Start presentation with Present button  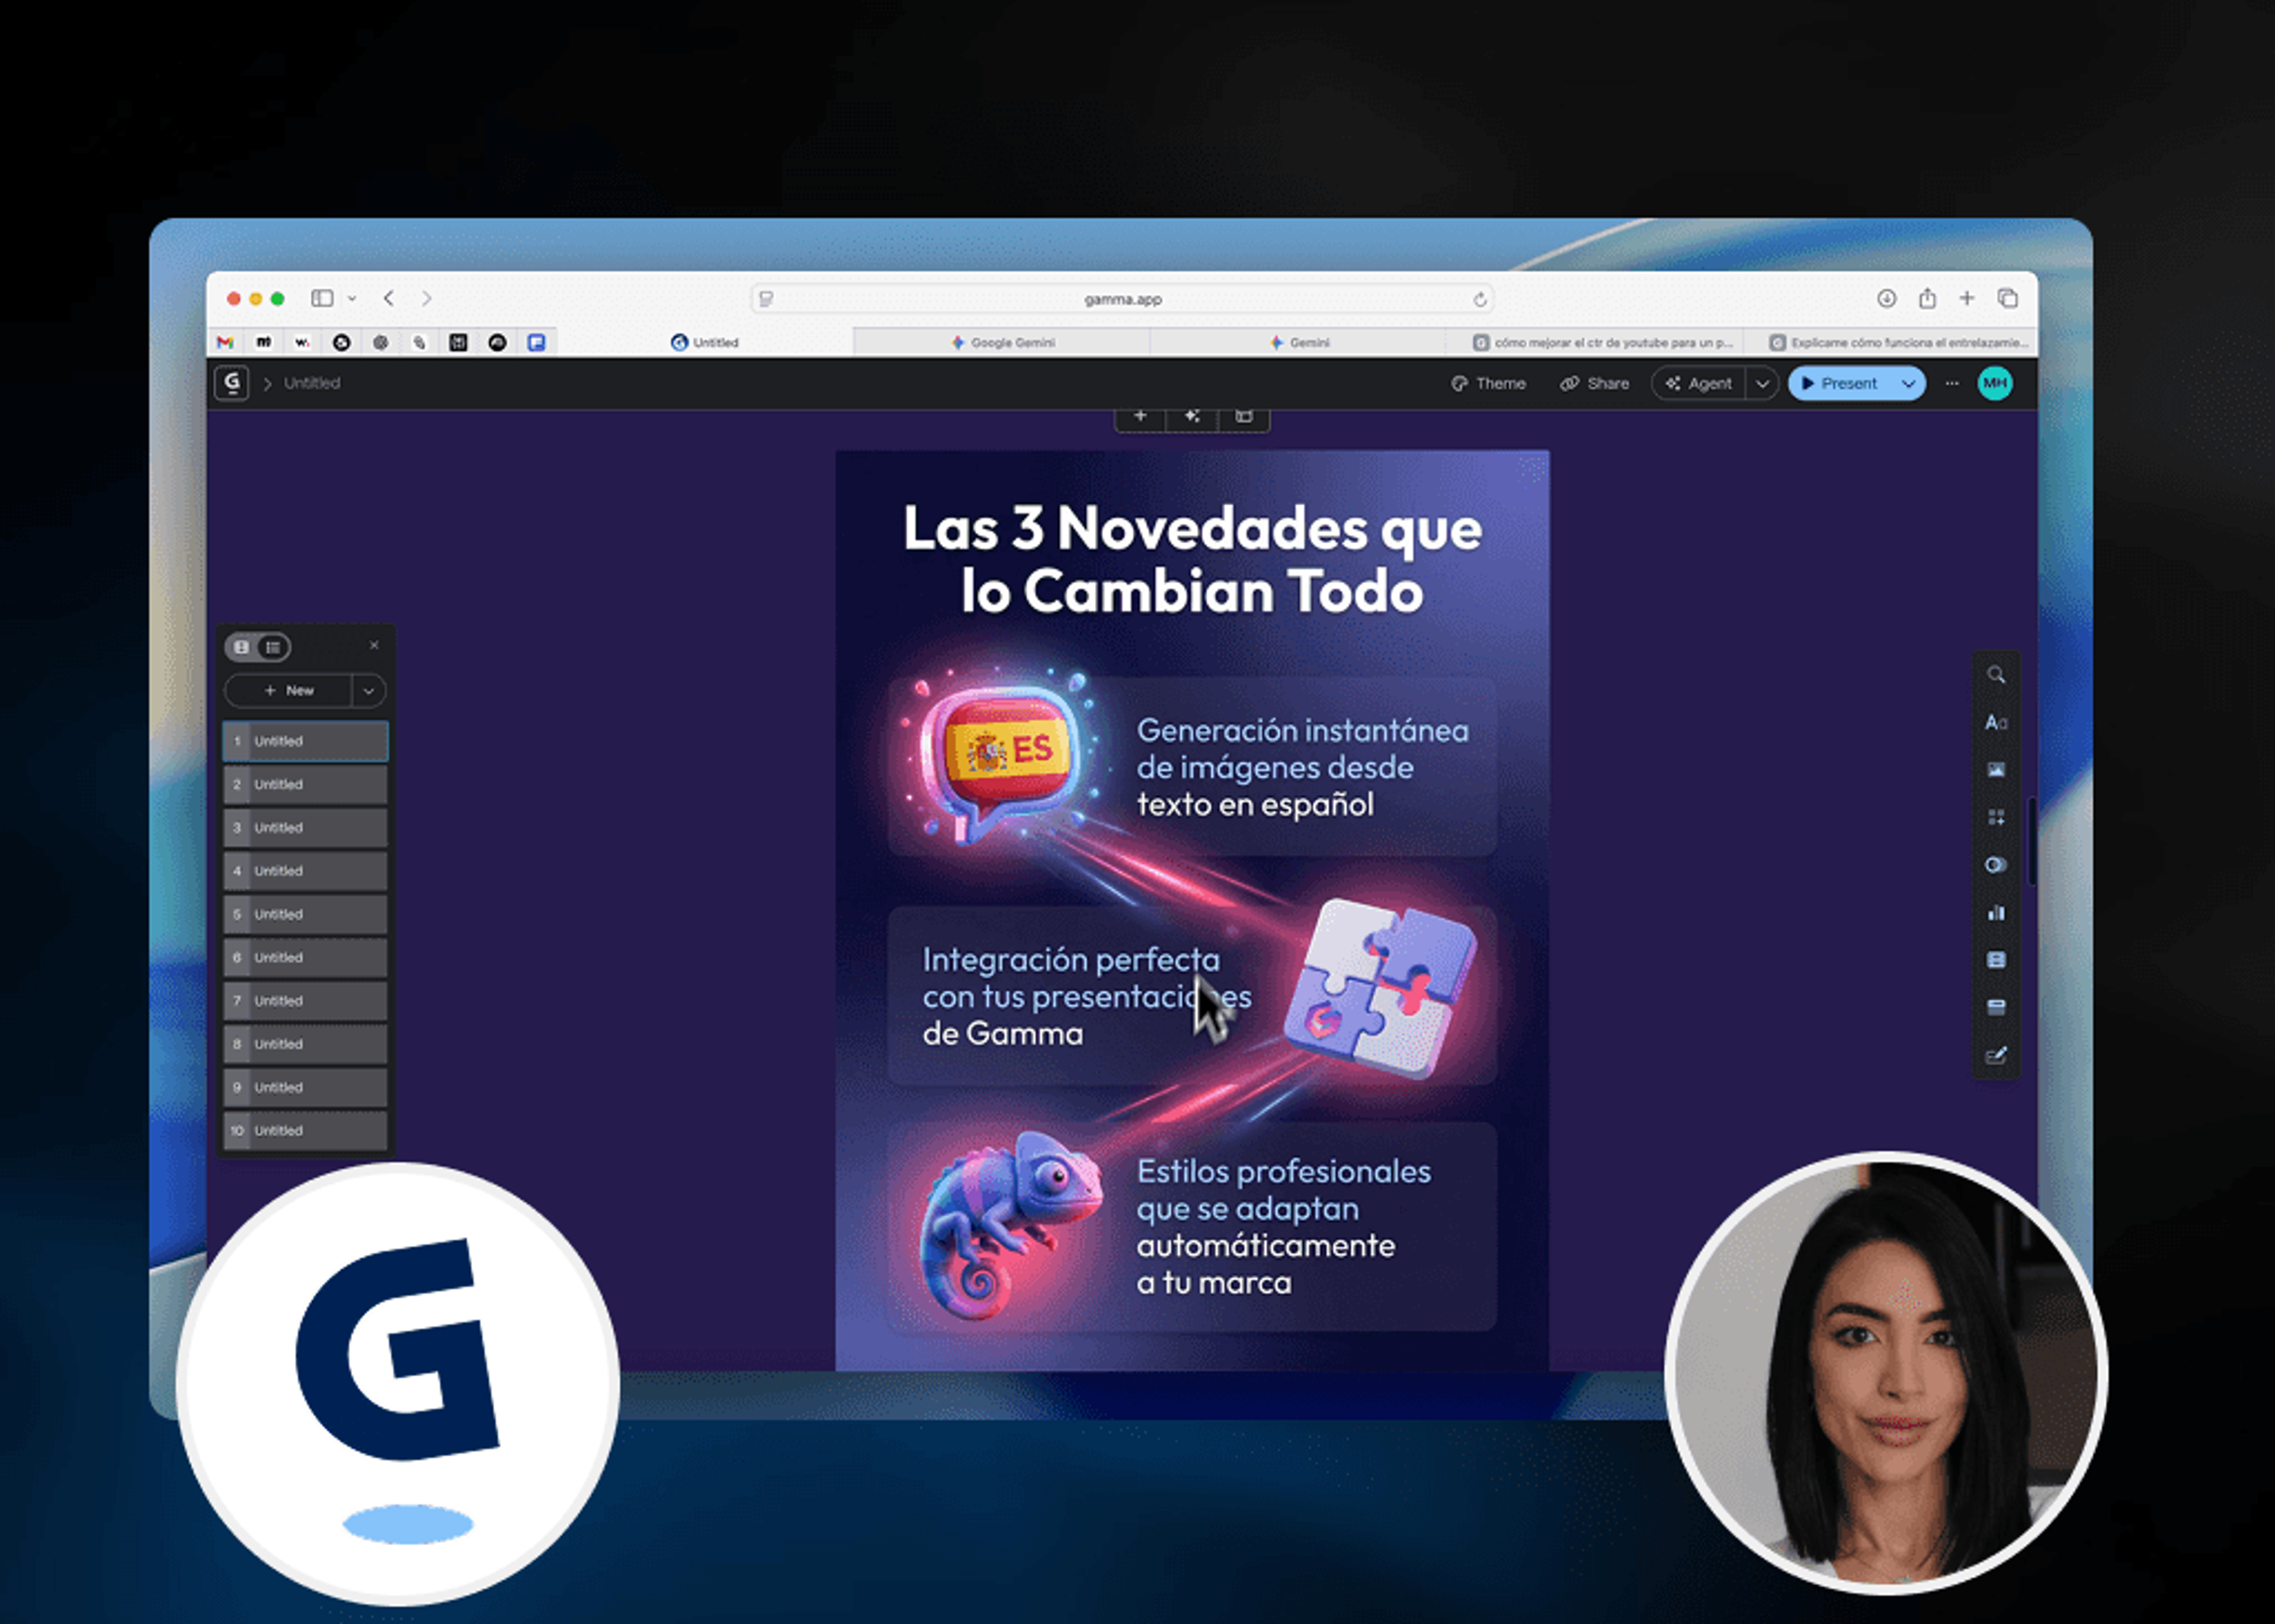pyautogui.click(x=1840, y=383)
